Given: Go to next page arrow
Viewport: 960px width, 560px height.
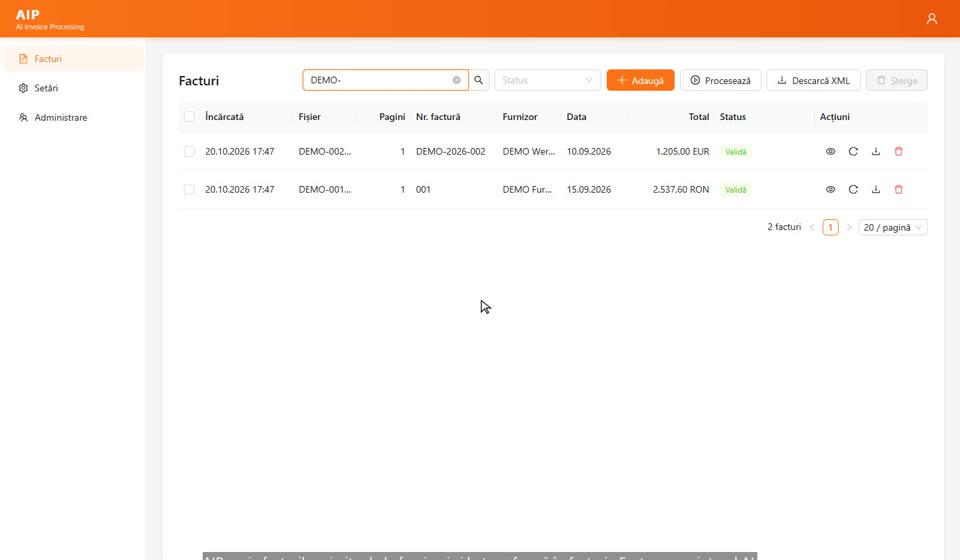Looking at the screenshot, I should (x=849, y=227).
